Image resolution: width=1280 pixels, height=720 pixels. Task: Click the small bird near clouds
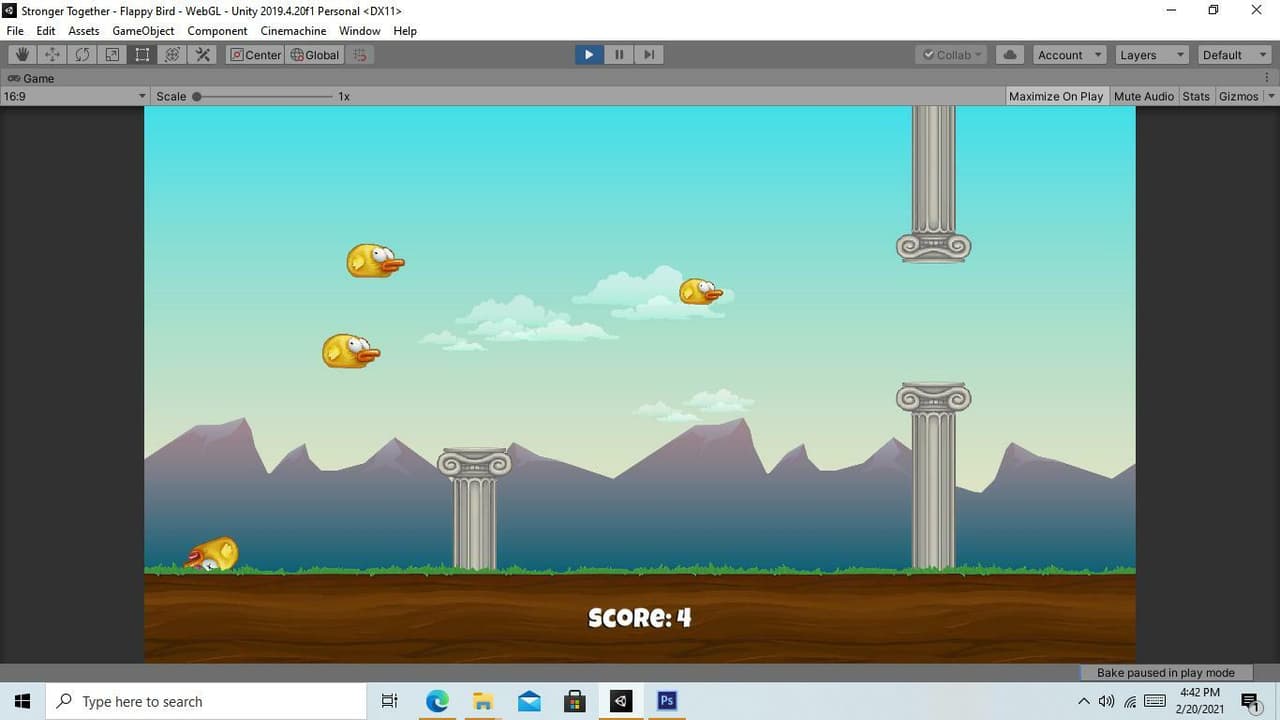tap(700, 292)
